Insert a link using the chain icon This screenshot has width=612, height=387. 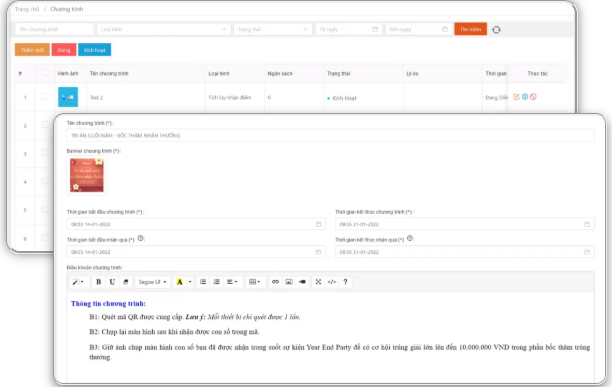click(x=275, y=282)
